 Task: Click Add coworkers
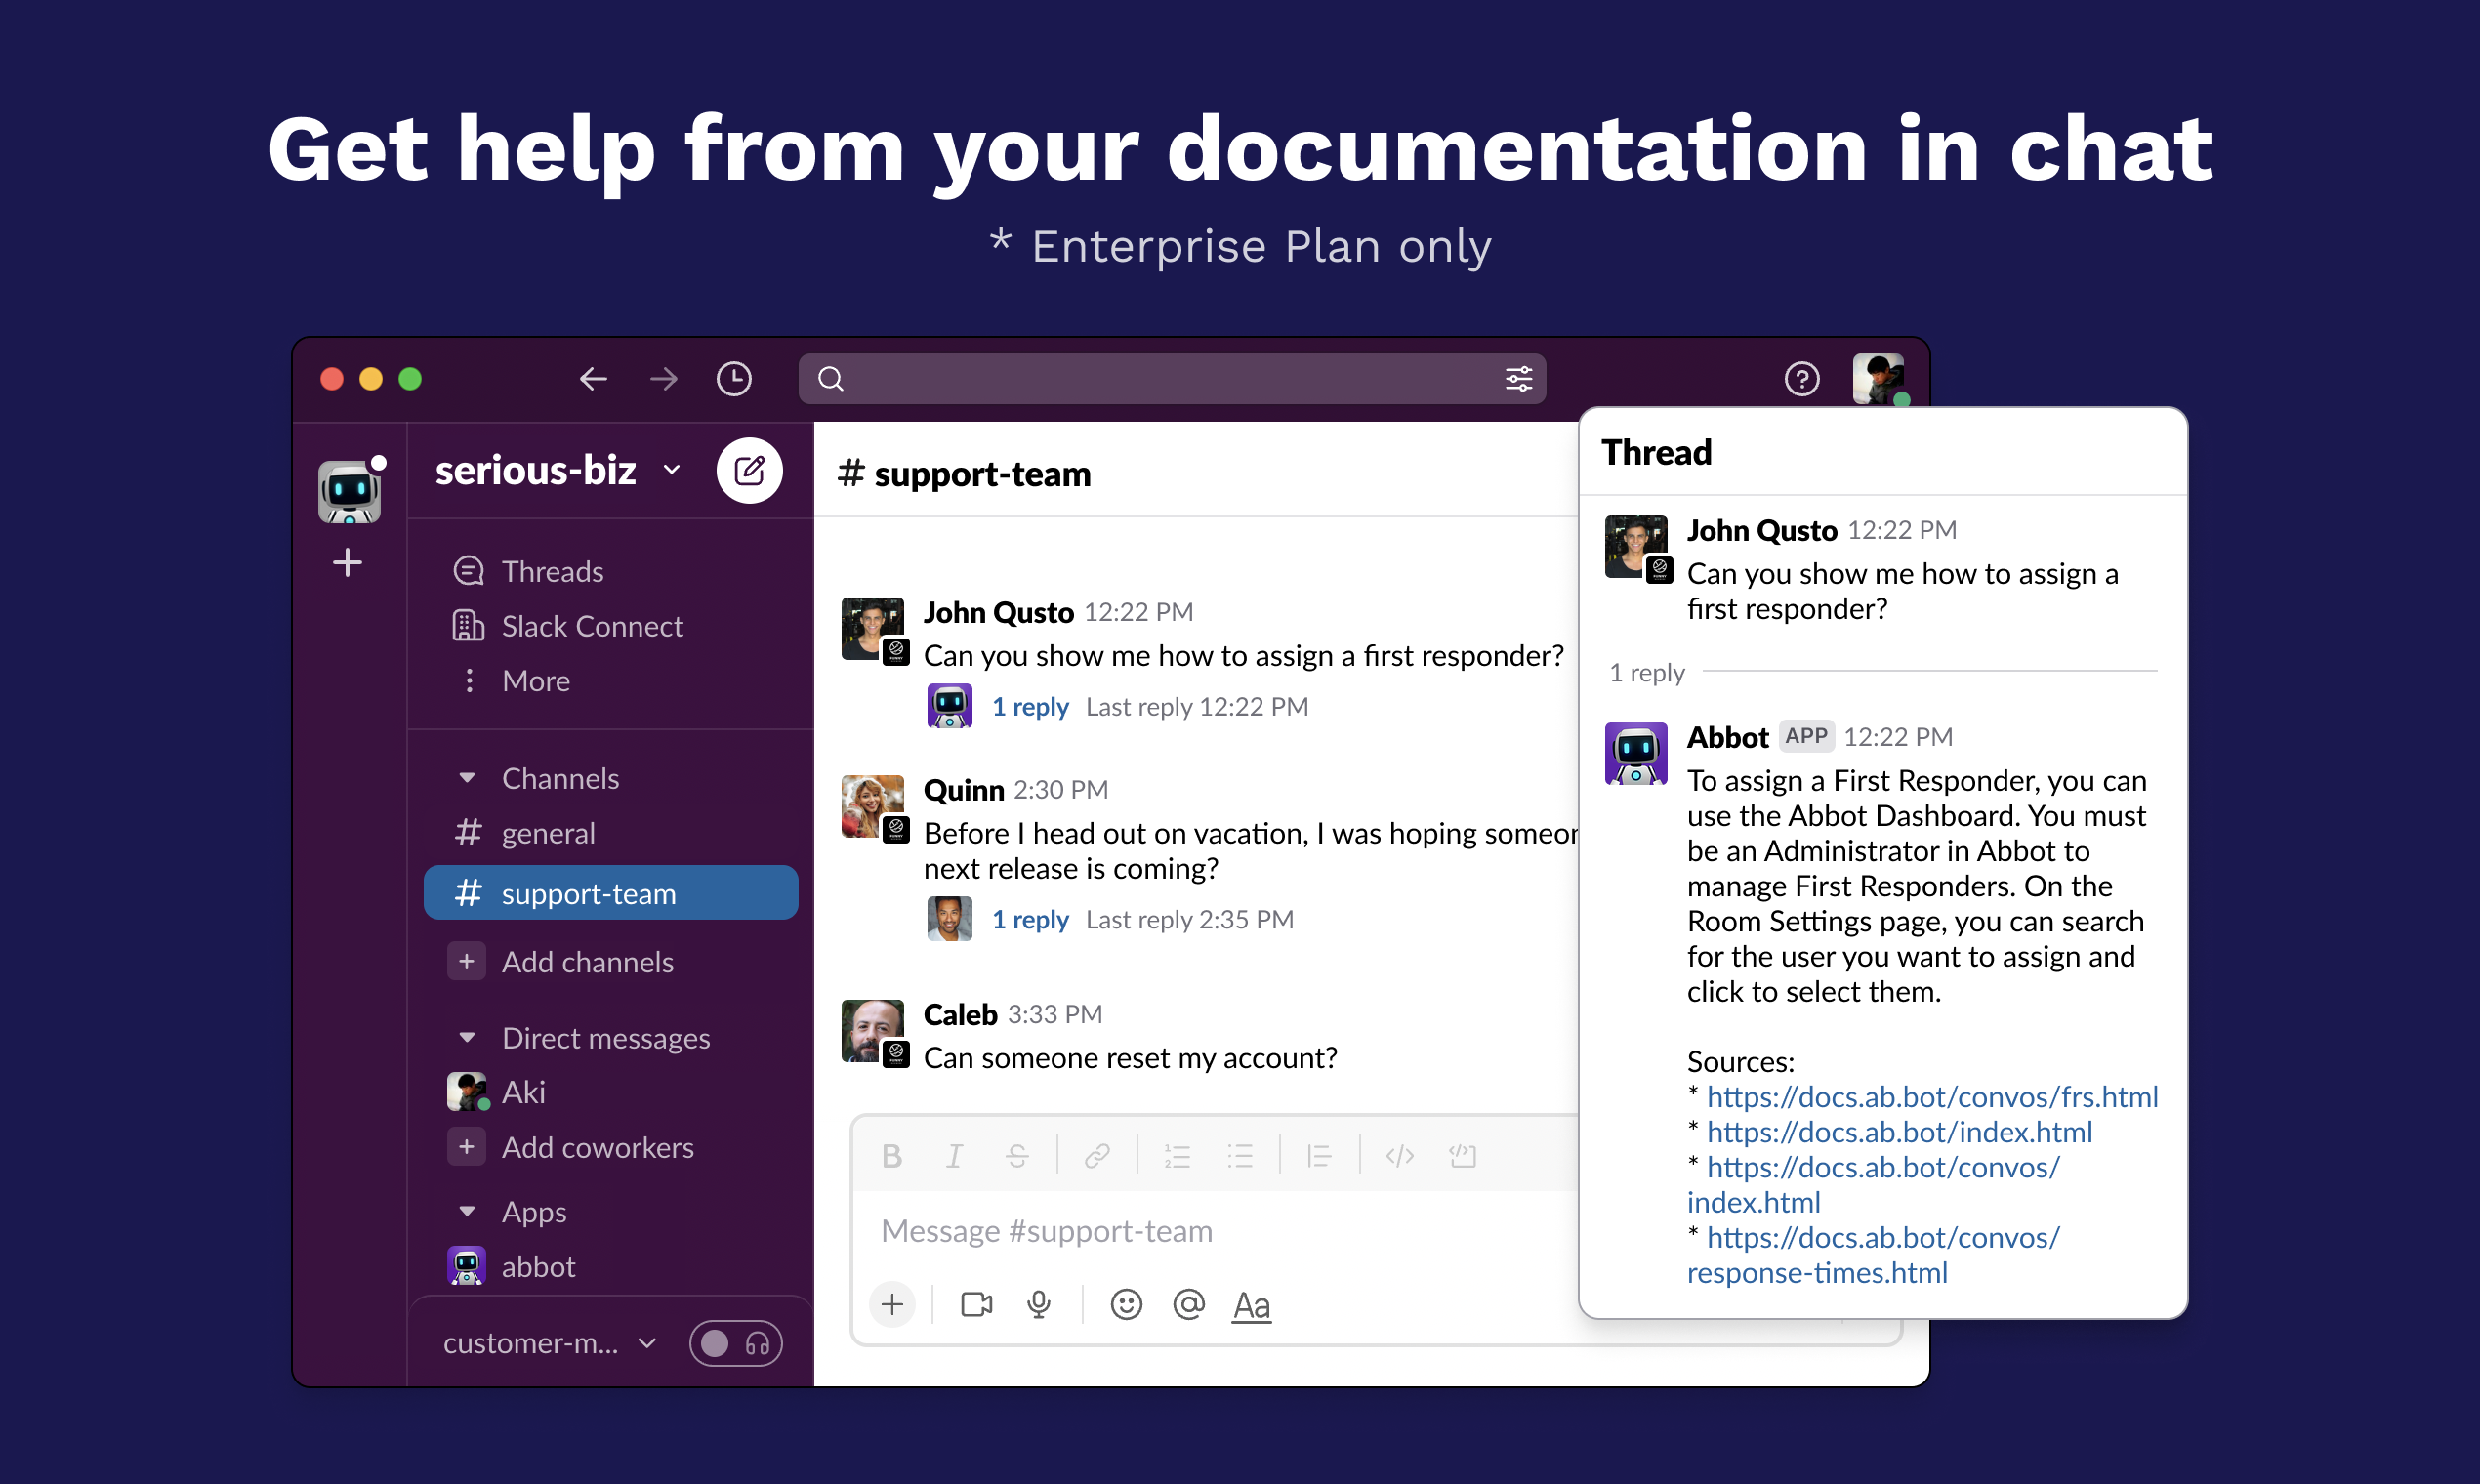[x=570, y=1147]
